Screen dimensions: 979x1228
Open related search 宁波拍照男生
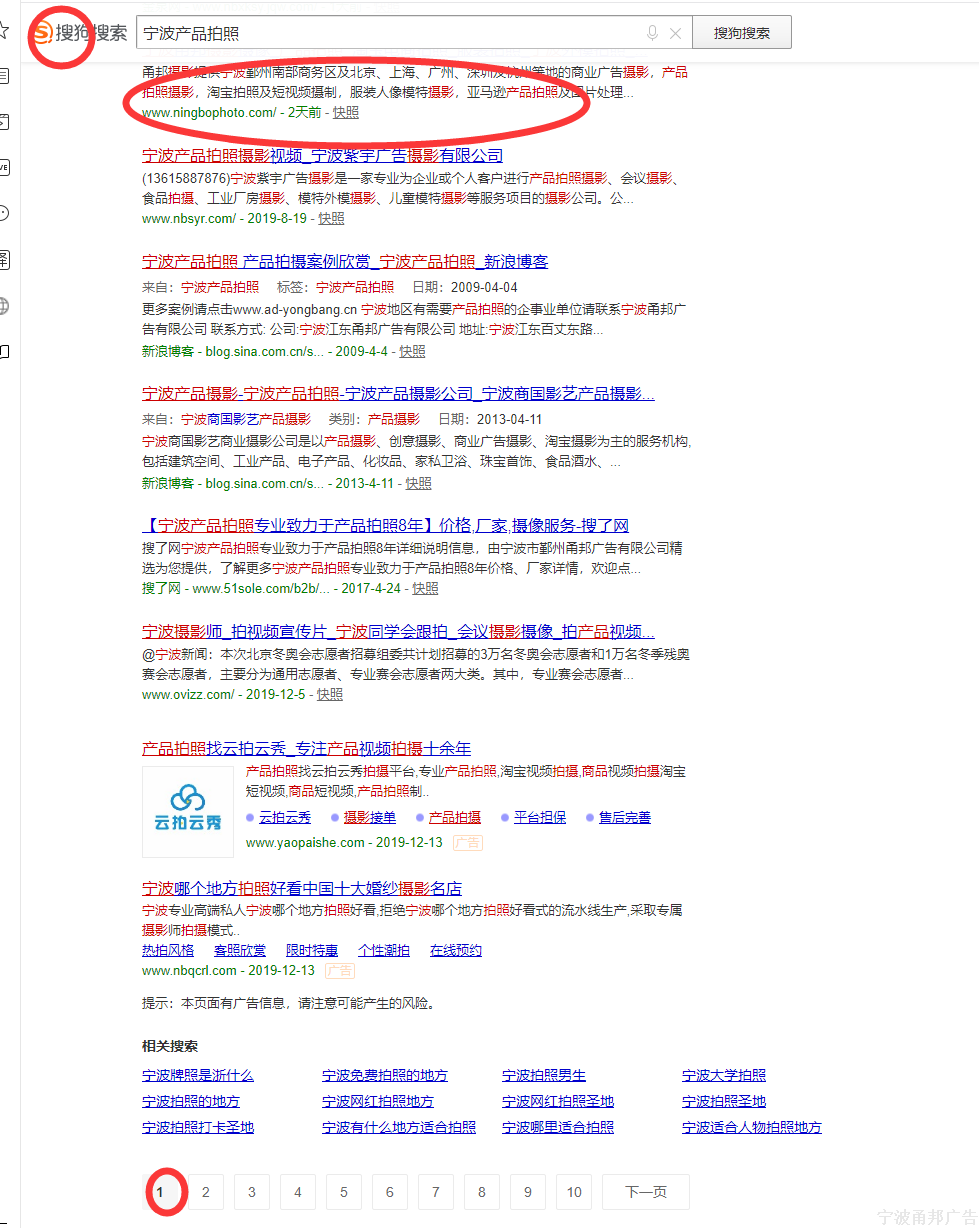point(544,1076)
